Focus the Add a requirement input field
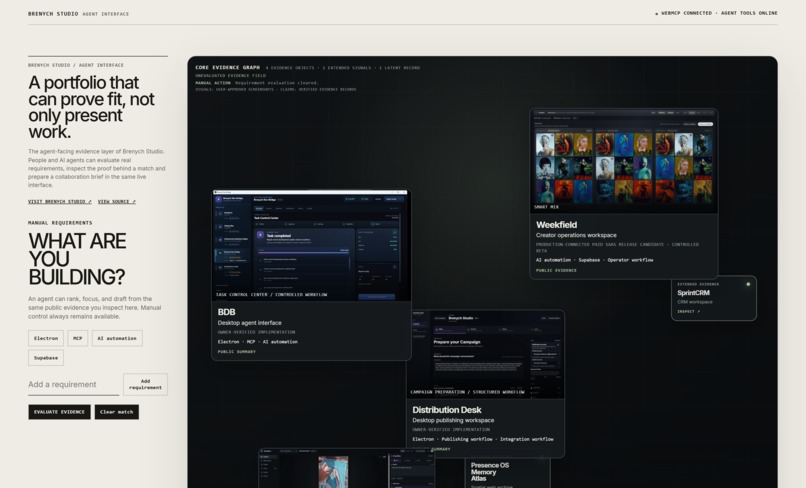This screenshot has width=806, height=488. pos(74,385)
